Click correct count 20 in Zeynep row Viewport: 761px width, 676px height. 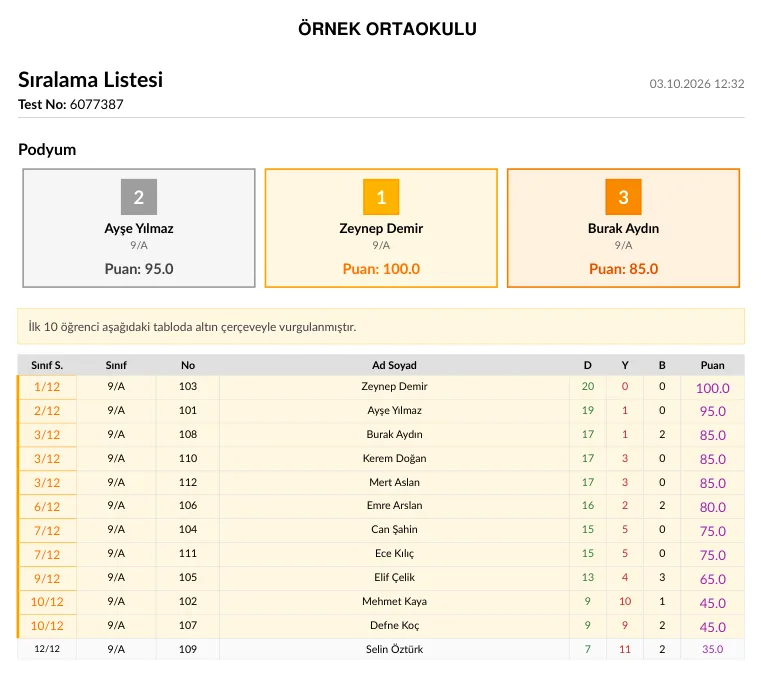point(588,386)
